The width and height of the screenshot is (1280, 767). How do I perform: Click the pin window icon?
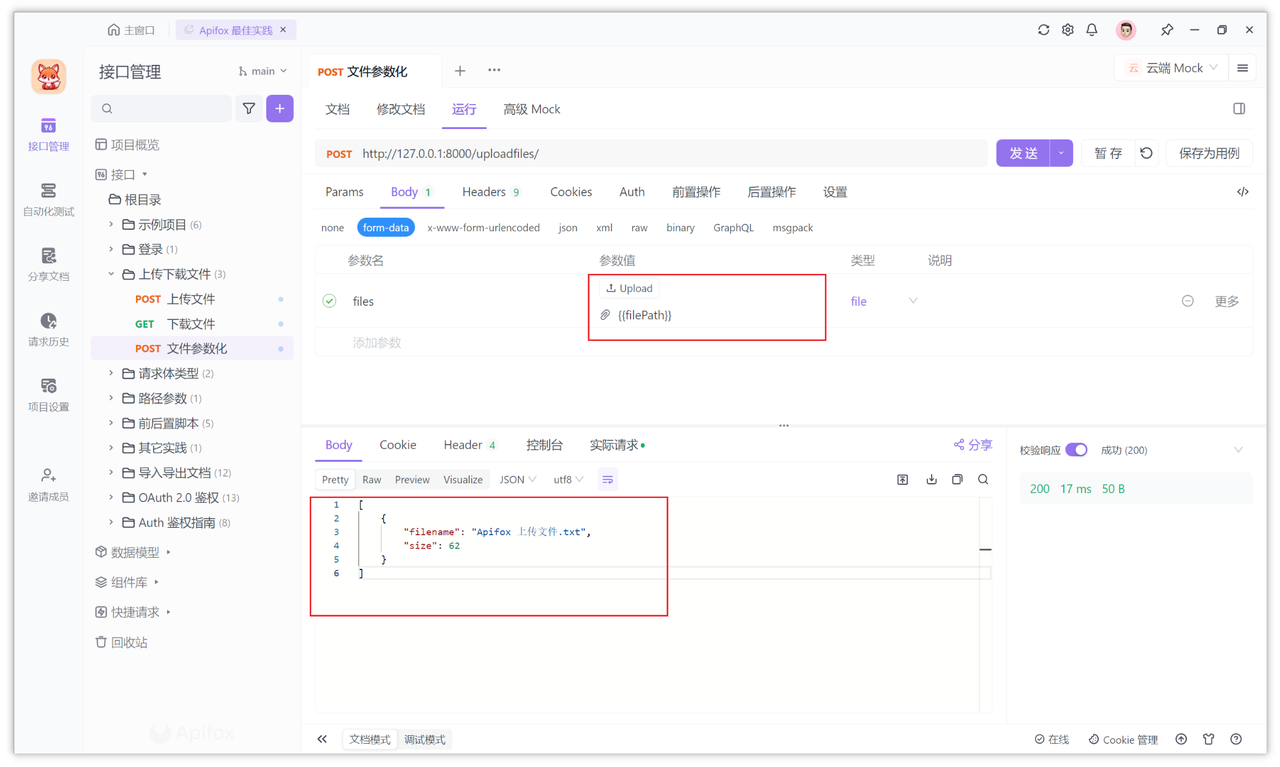coord(1166,30)
